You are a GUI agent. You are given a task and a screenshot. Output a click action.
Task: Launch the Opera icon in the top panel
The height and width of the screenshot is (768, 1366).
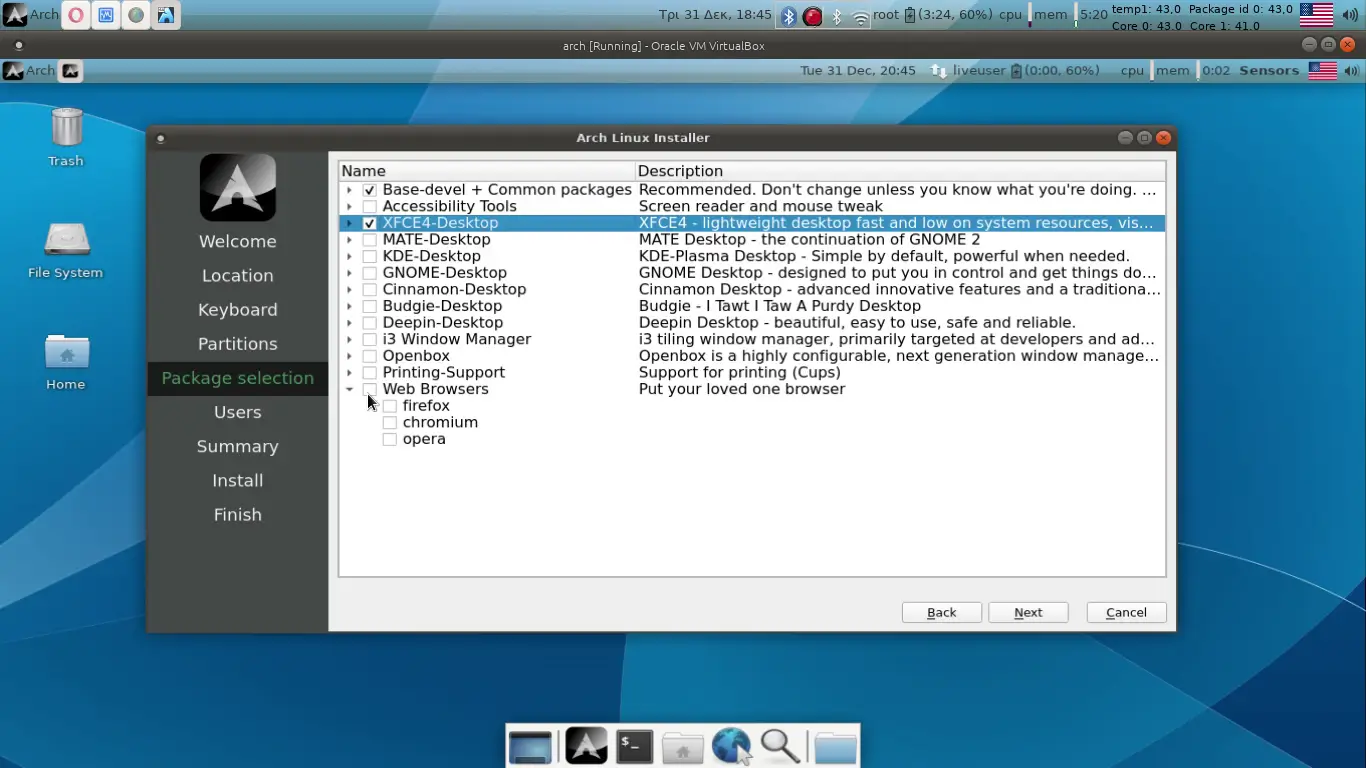pos(75,14)
